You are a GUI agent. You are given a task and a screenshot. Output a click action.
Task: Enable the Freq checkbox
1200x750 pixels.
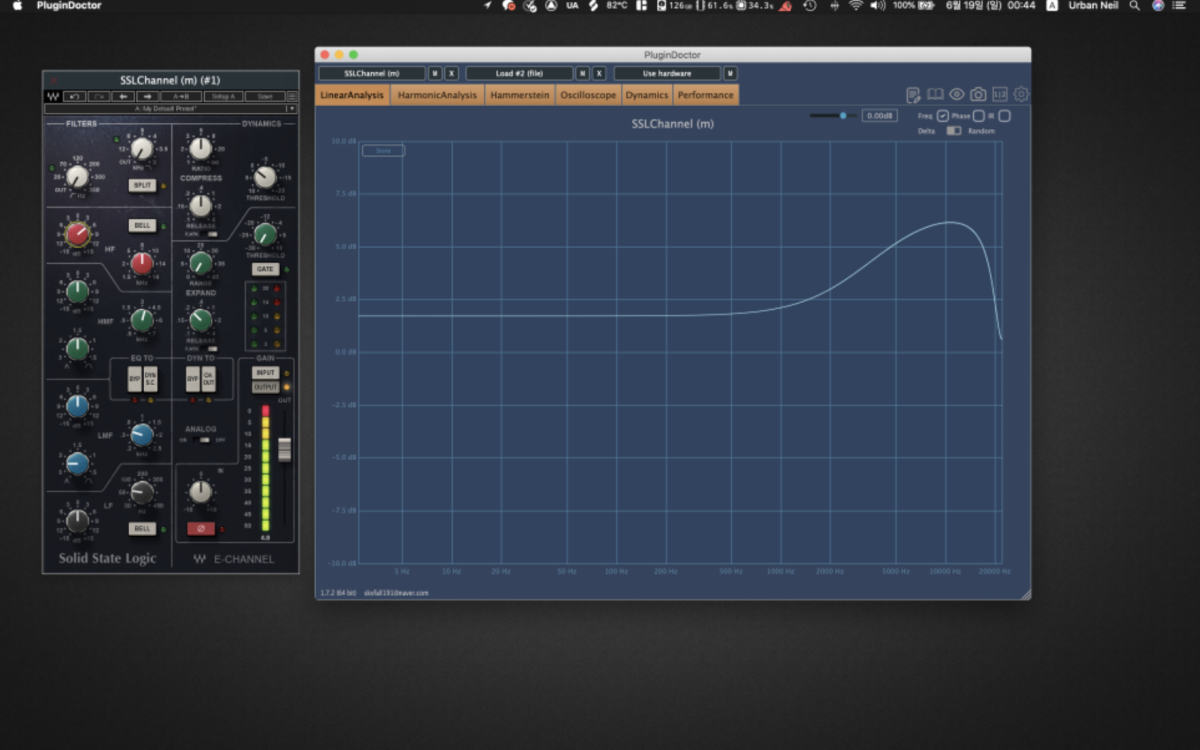click(942, 116)
